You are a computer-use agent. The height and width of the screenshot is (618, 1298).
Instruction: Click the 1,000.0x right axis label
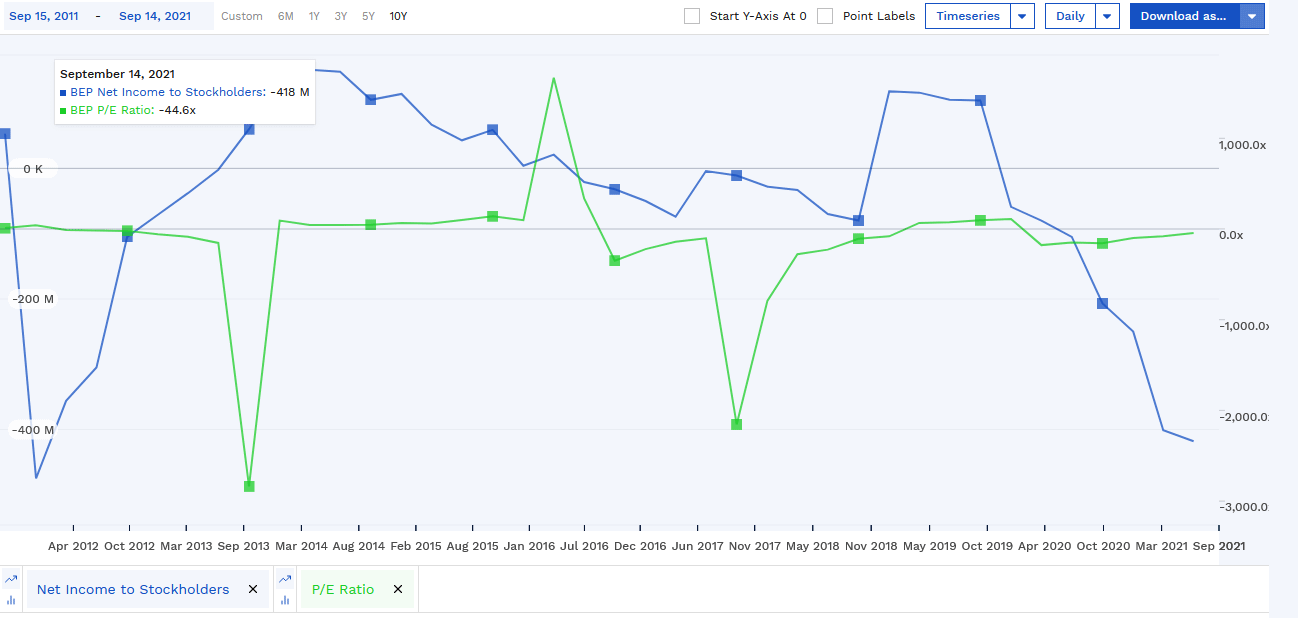1243,145
